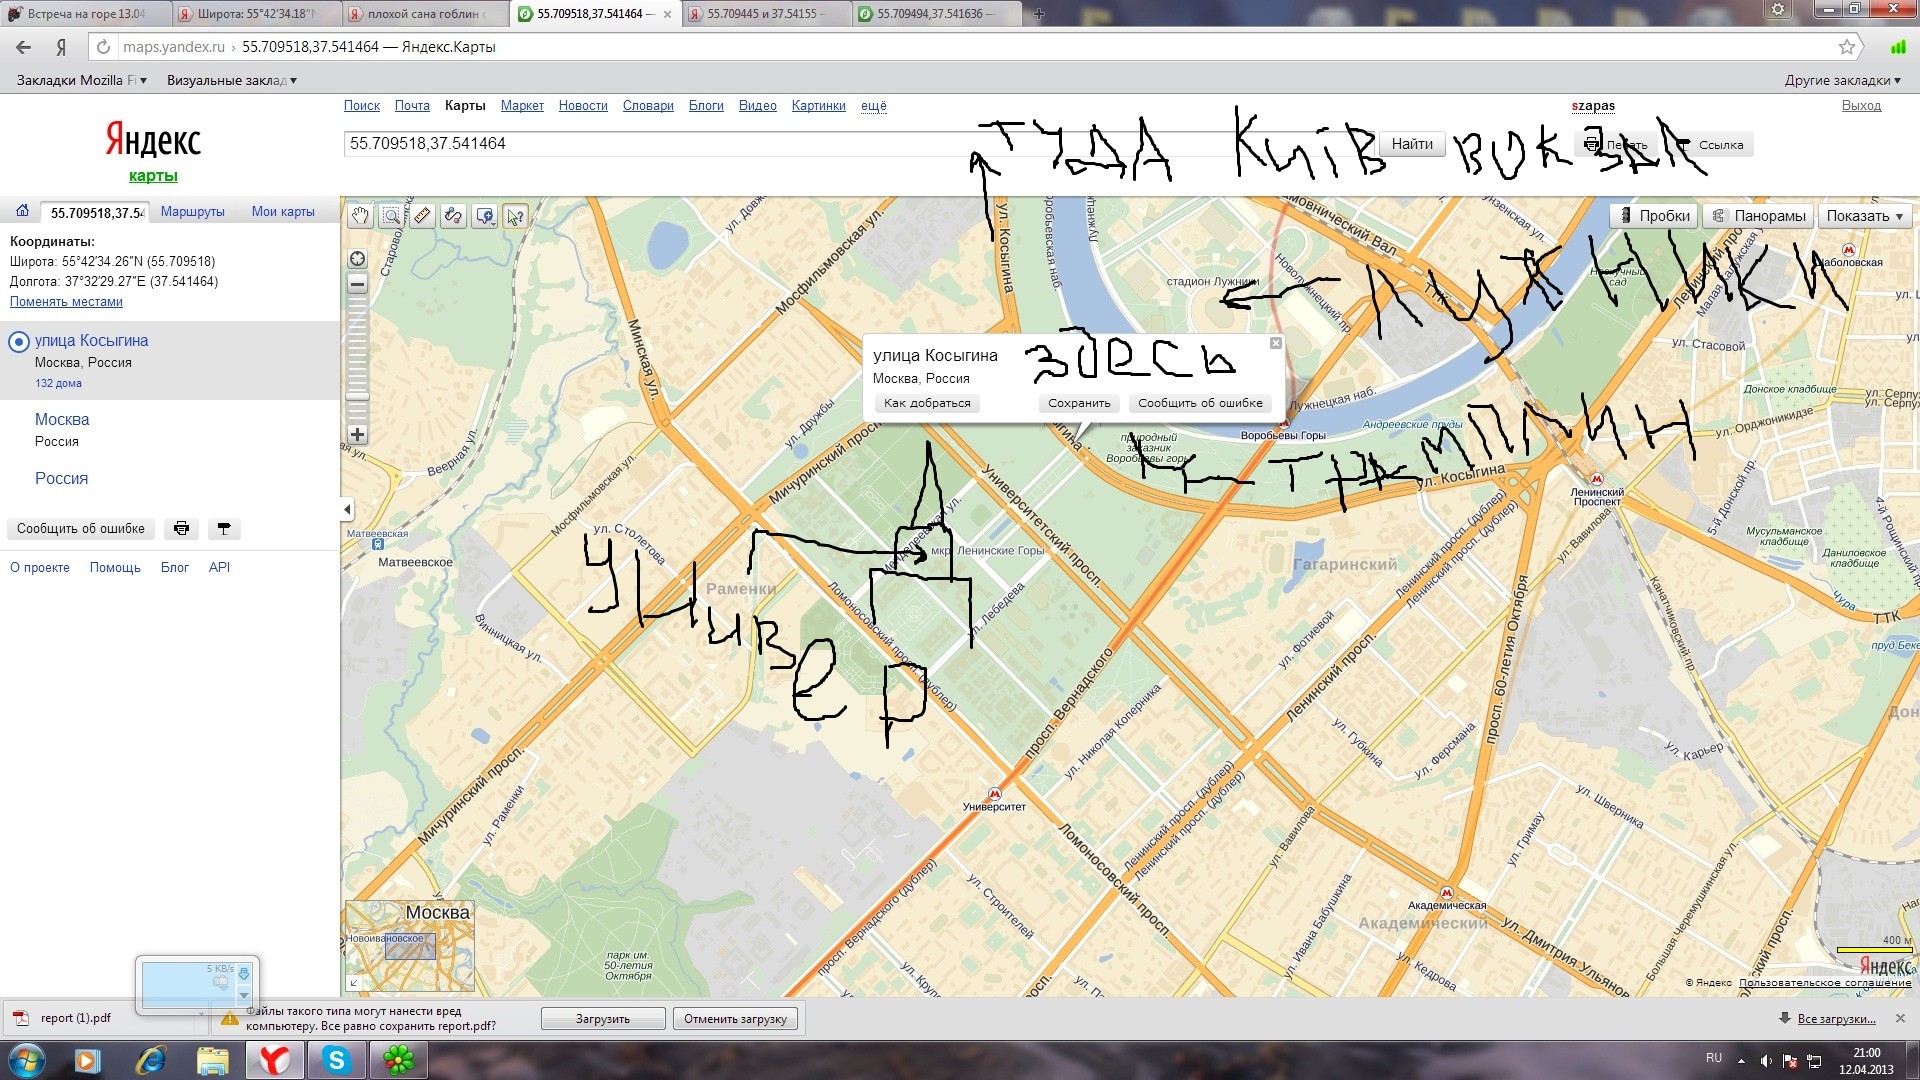Open the Маркет service link

[522, 106]
